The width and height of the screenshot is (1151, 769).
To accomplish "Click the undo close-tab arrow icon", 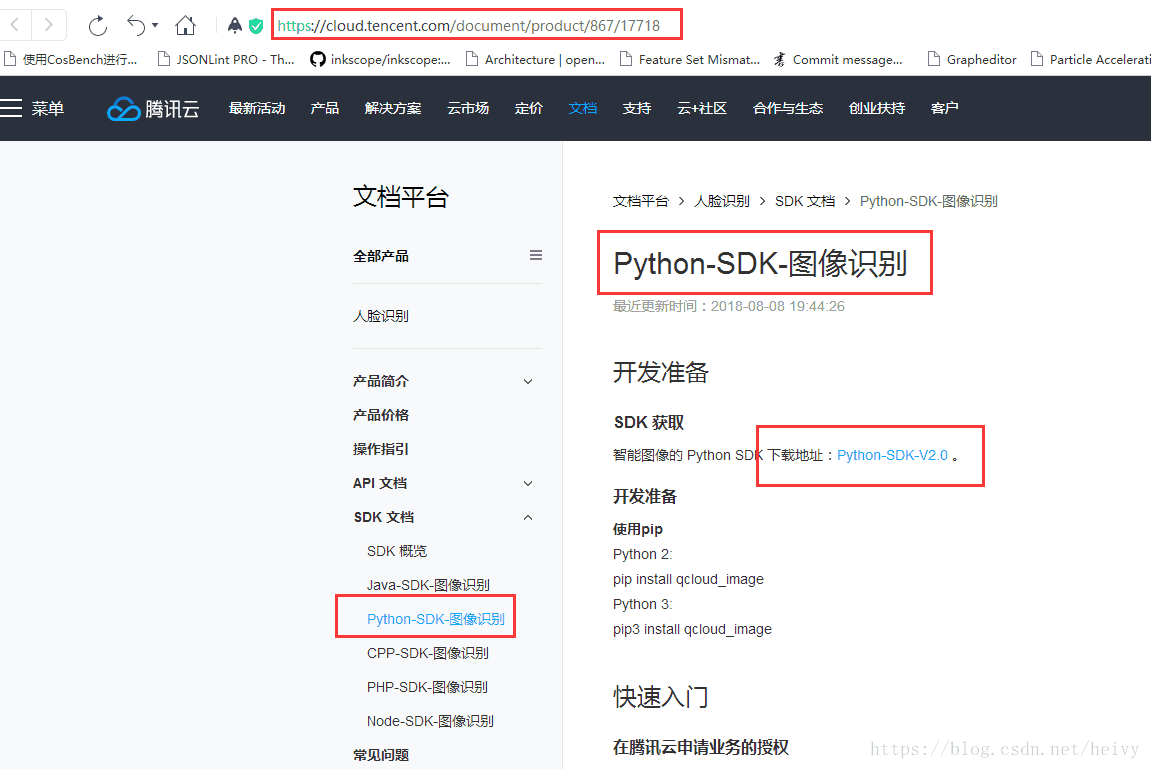I will click(x=136, y=26).
